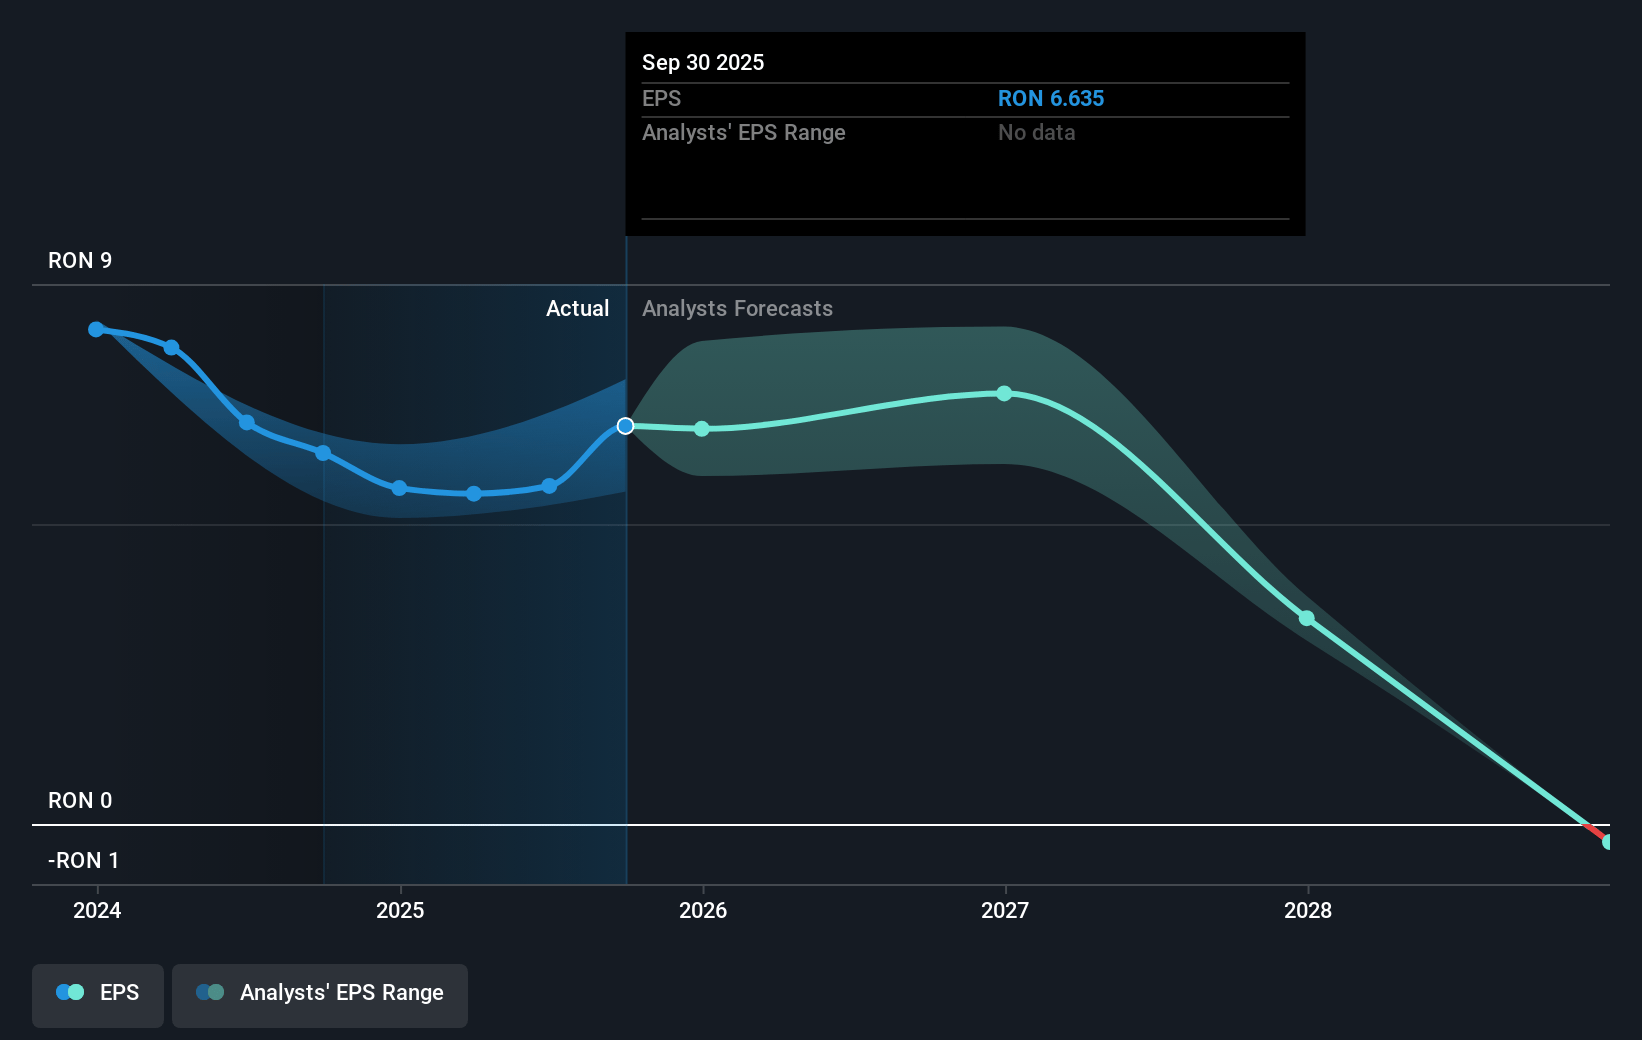Click the EPS point at start of 2025

coord(399,488)
